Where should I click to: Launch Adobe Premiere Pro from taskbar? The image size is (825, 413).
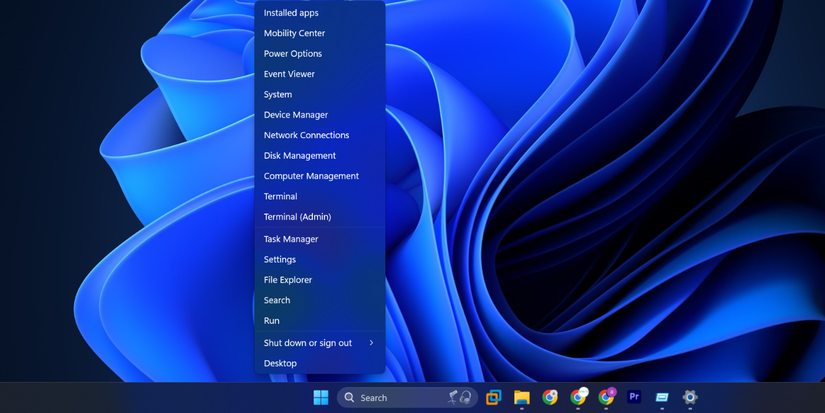(634, 397)
